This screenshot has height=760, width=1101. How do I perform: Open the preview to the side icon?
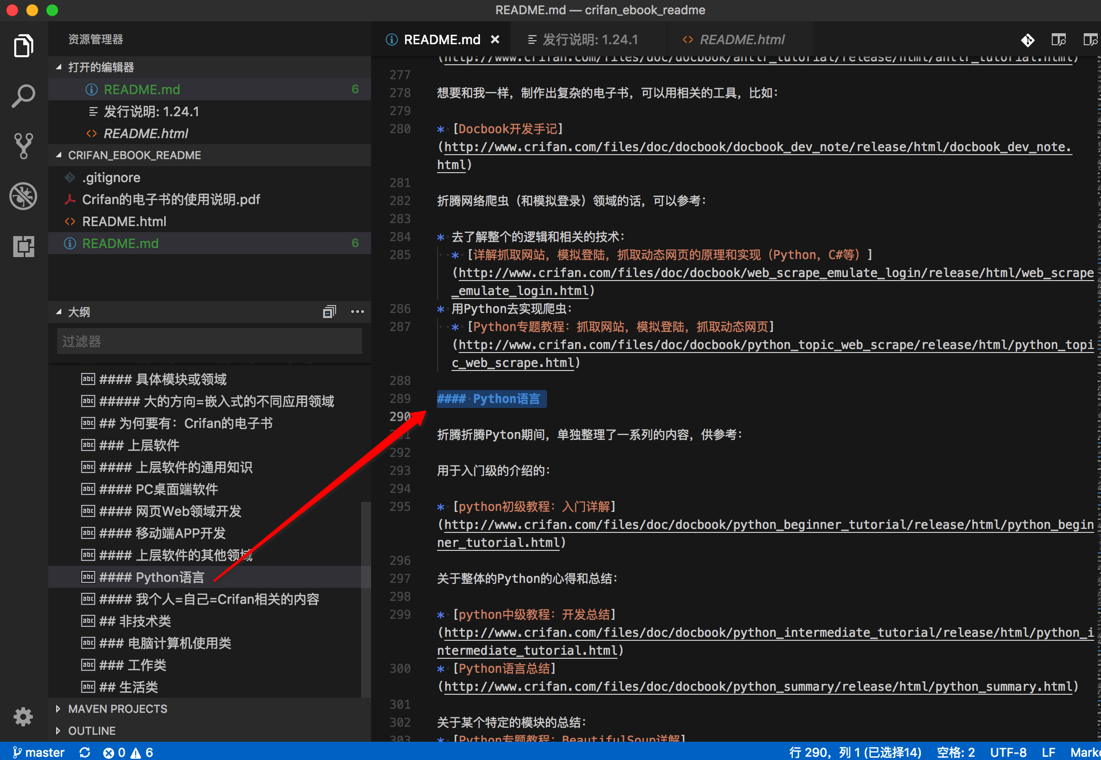(1058, 39)
